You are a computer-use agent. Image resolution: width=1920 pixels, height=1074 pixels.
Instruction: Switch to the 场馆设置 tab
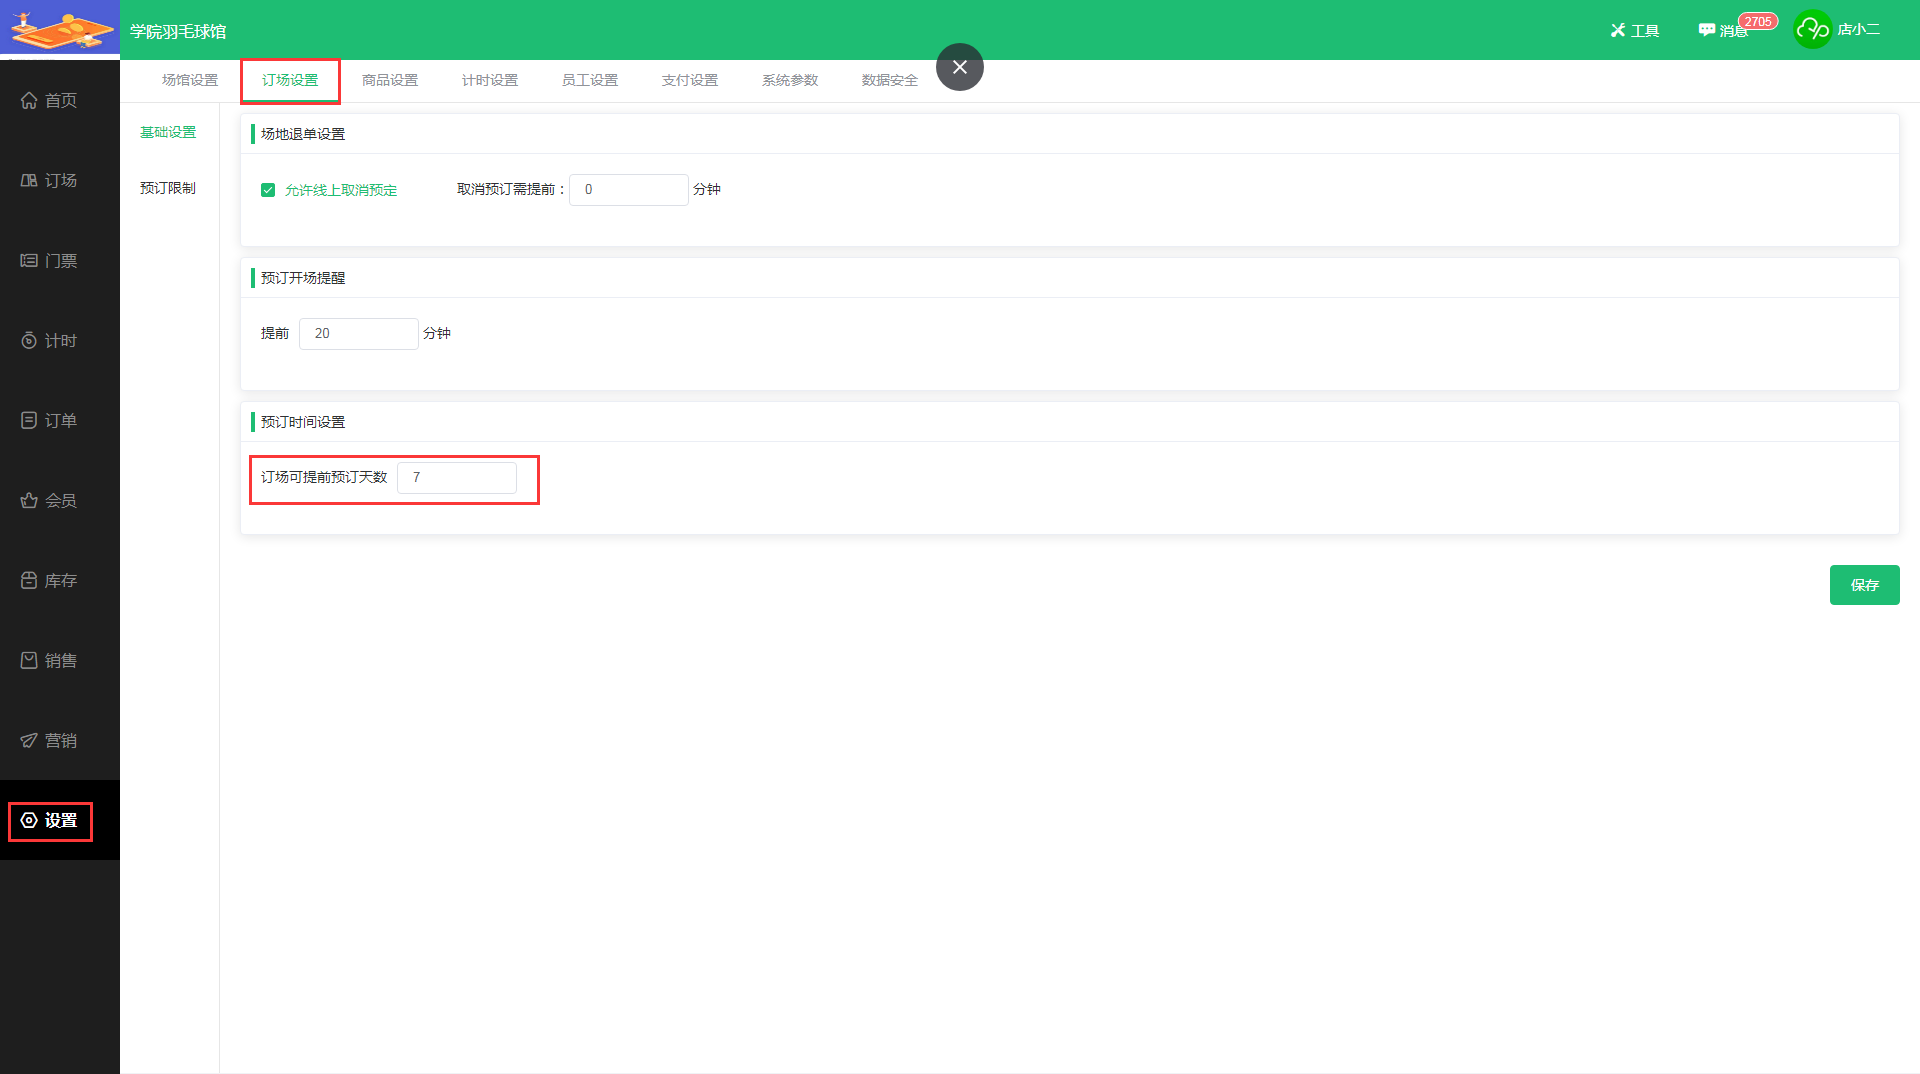tap(190, 80)
